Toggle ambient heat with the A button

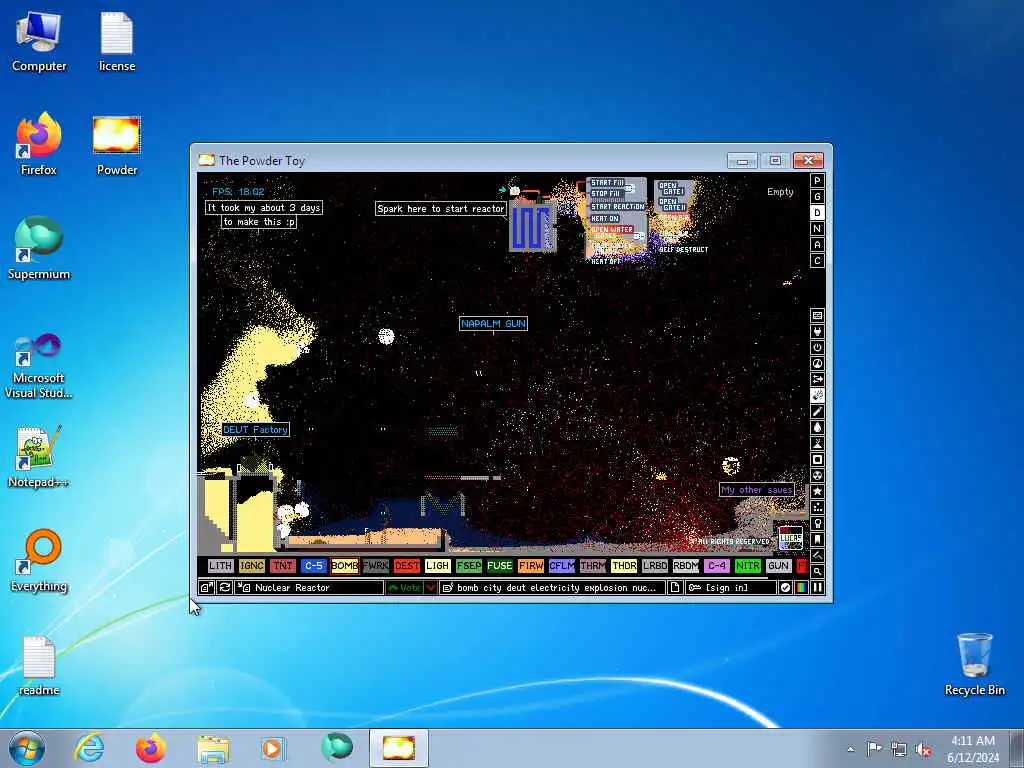pyautogui.click(x=817, y=245)
